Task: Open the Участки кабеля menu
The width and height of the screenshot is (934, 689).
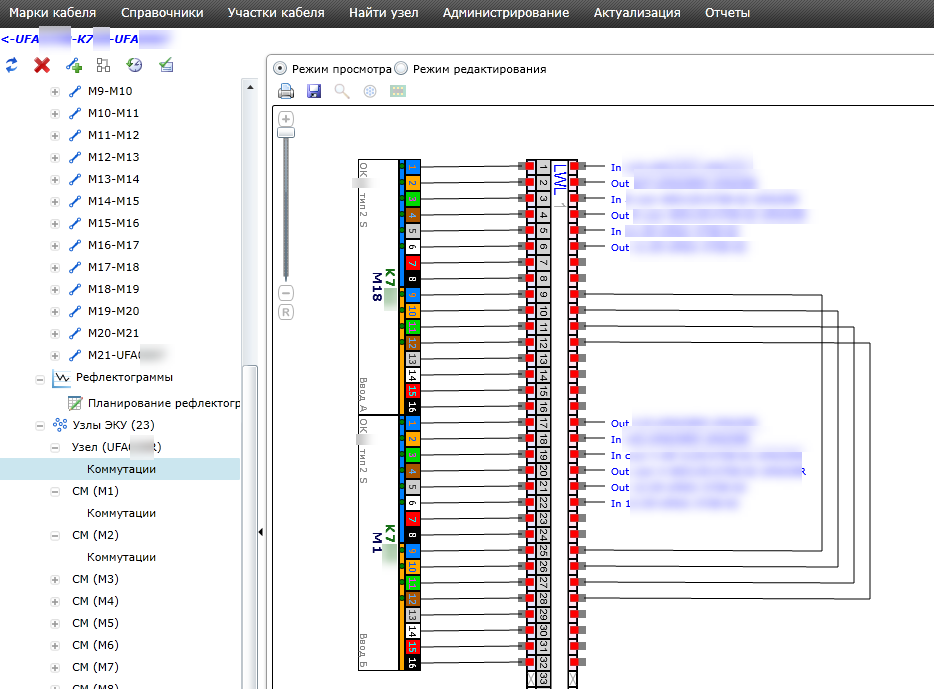Action: tap(276, 13)
